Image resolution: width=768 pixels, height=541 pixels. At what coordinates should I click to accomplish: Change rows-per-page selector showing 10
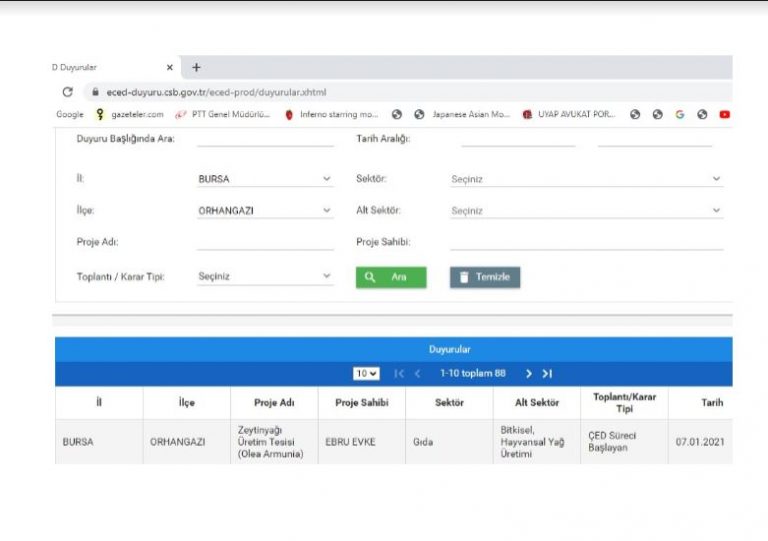(x=366, y=373)
